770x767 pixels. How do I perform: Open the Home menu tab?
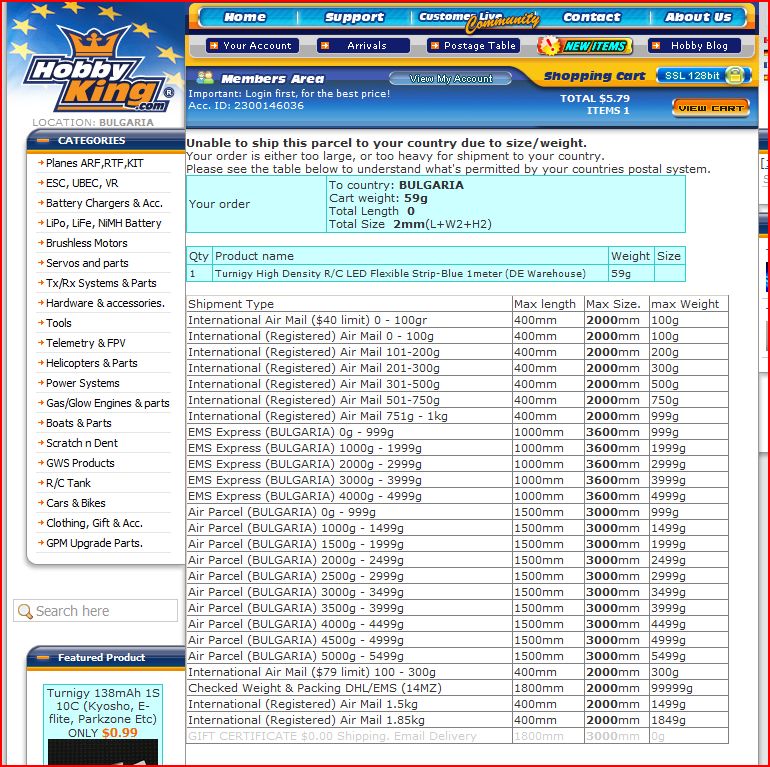[x=245, y=17]
